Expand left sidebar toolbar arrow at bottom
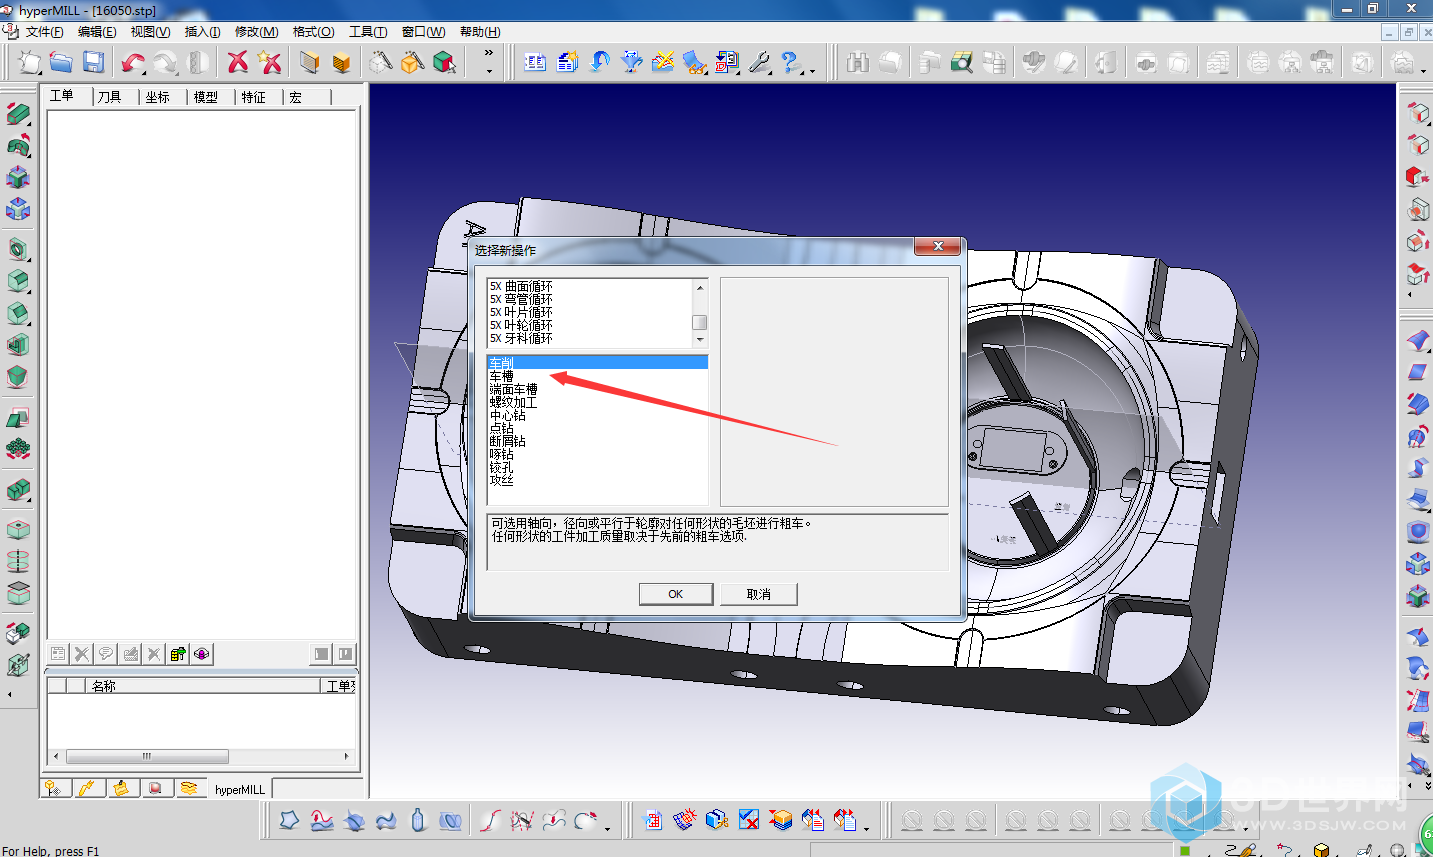Viewport: 1433px width, 857px height. (10, 694)
